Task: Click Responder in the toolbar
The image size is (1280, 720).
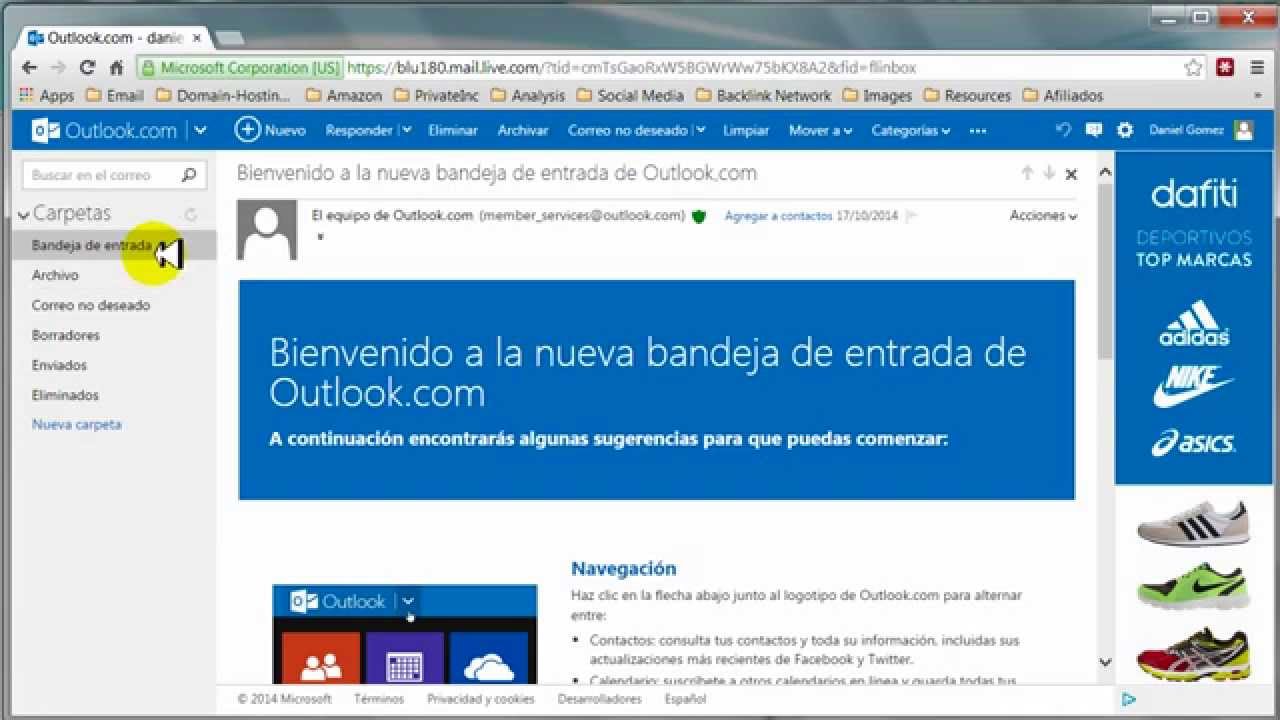Action: (x=359, y=130)
